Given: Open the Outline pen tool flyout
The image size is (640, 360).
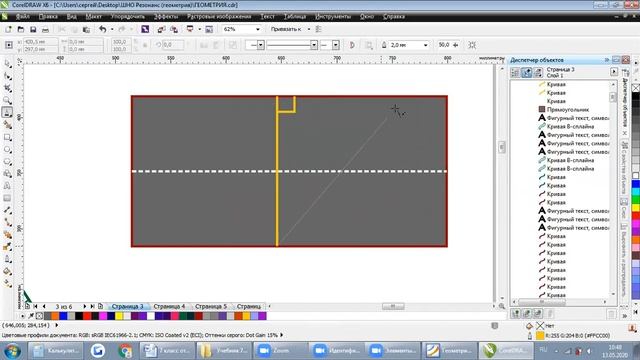Looking at the screenshot, I should (x=7, y=260).
